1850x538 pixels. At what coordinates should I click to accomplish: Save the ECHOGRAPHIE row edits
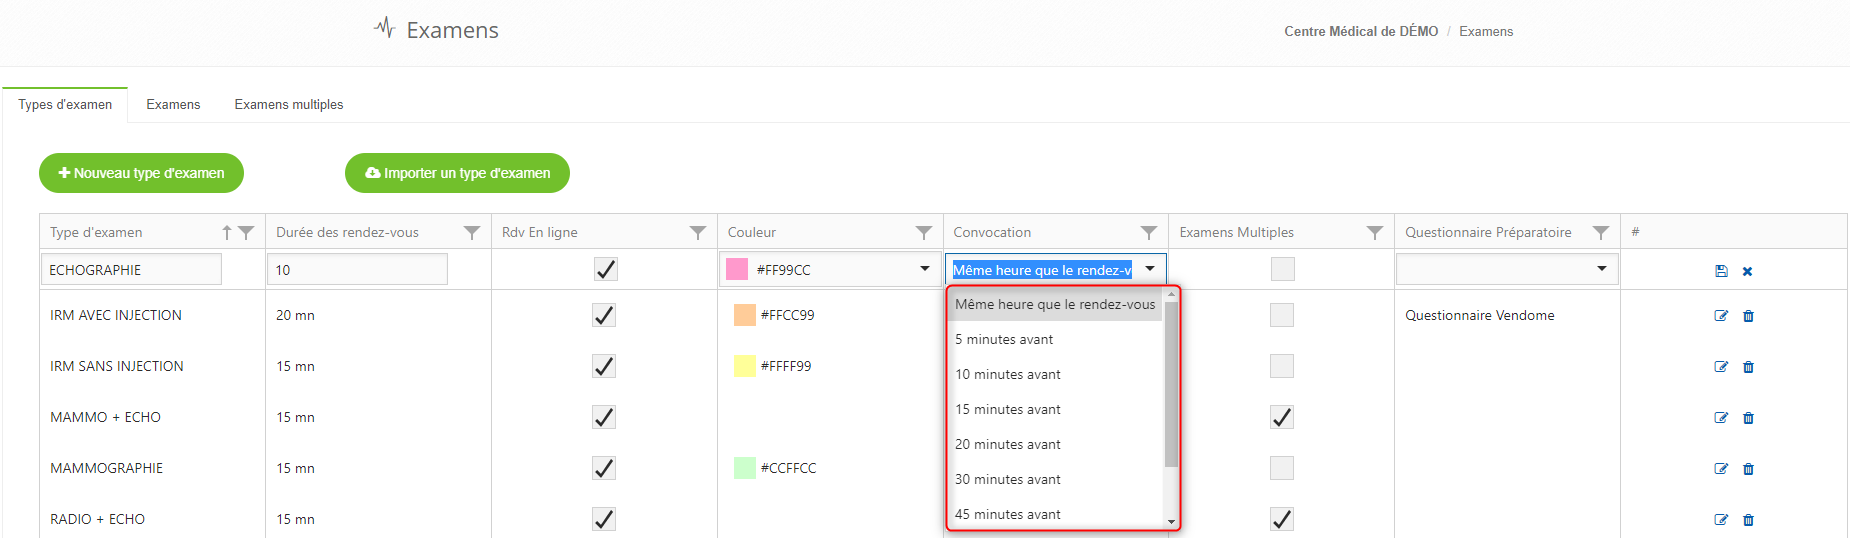tap(1720, 271)
